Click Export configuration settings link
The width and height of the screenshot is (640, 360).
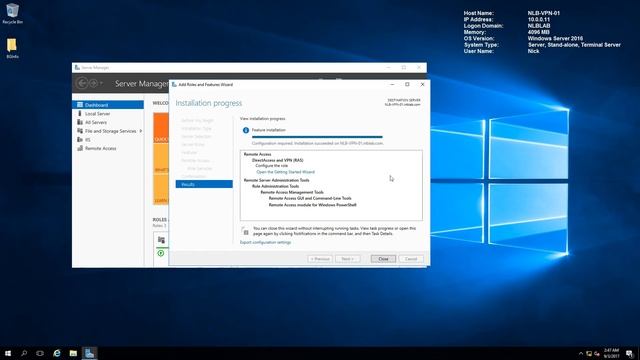click(x=265, y=242)
